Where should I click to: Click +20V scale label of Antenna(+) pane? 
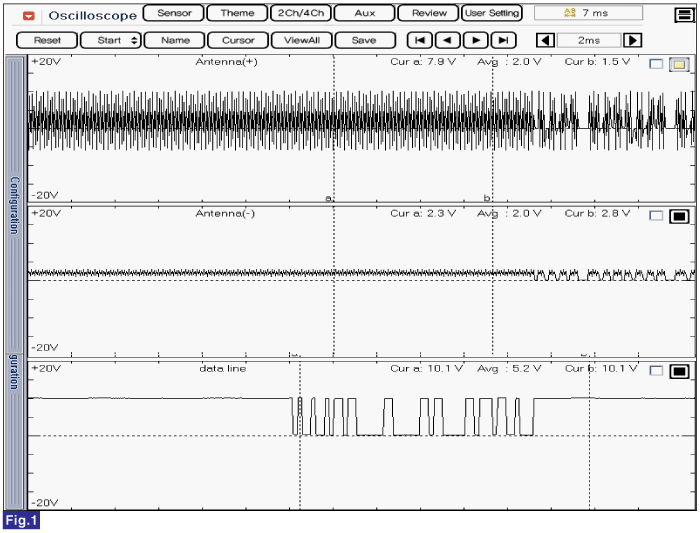coord(46,62)
